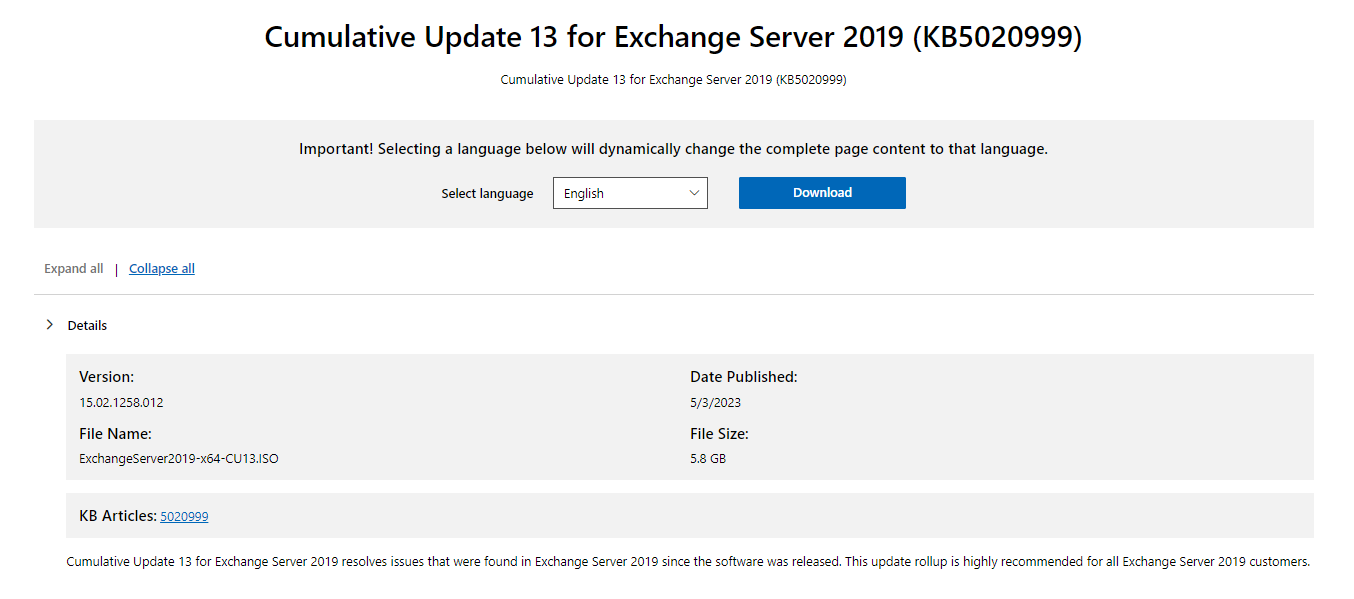
Task: Click the Version: label
Action: [106, 377]
